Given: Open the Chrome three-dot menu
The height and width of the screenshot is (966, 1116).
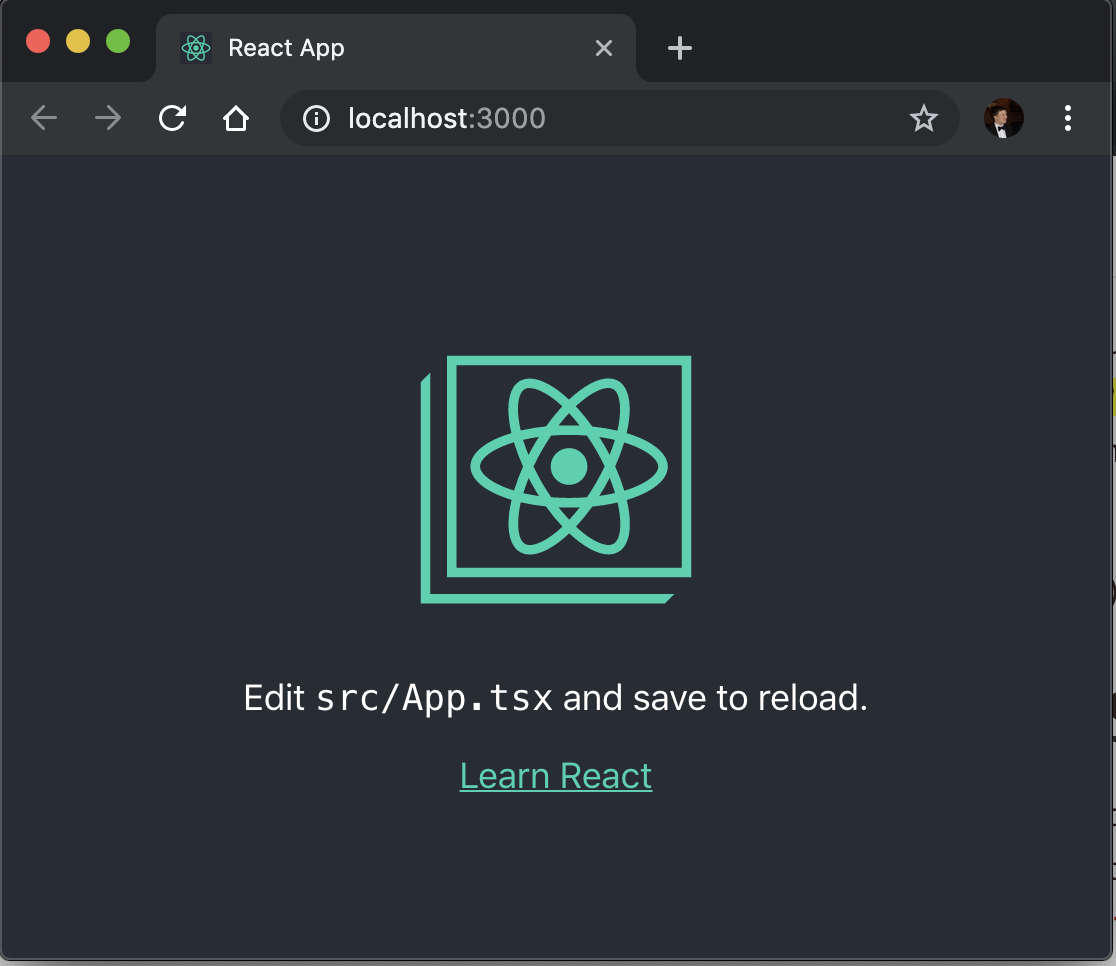Looking at the screenshot, I should point(1068,118).
